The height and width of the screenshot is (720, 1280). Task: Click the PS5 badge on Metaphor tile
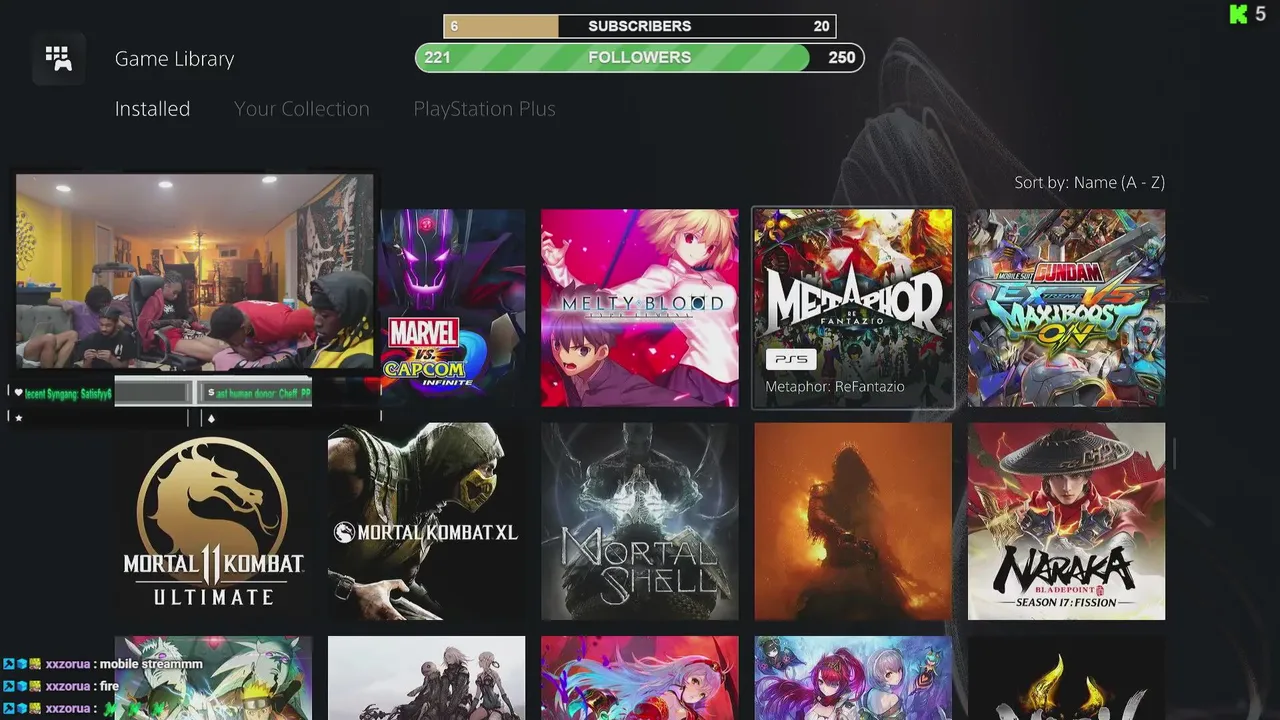[x=791, y=359]
